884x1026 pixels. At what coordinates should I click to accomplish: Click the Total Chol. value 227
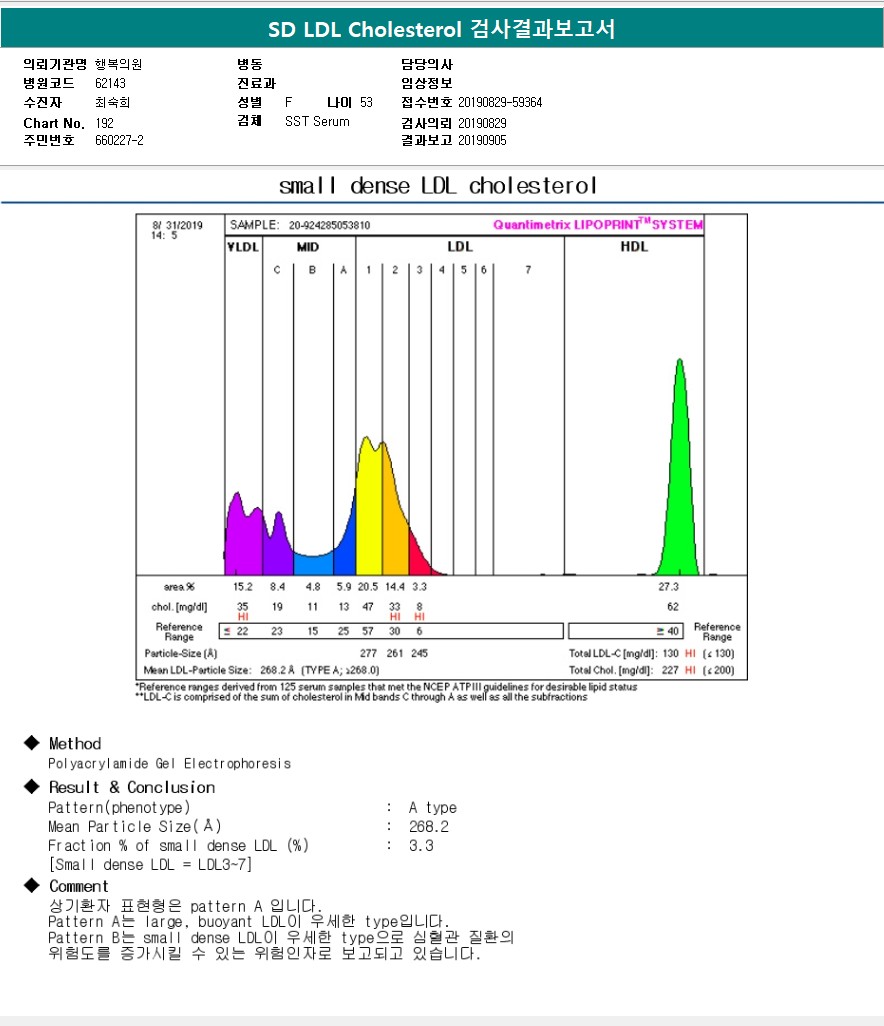point(668,670)
